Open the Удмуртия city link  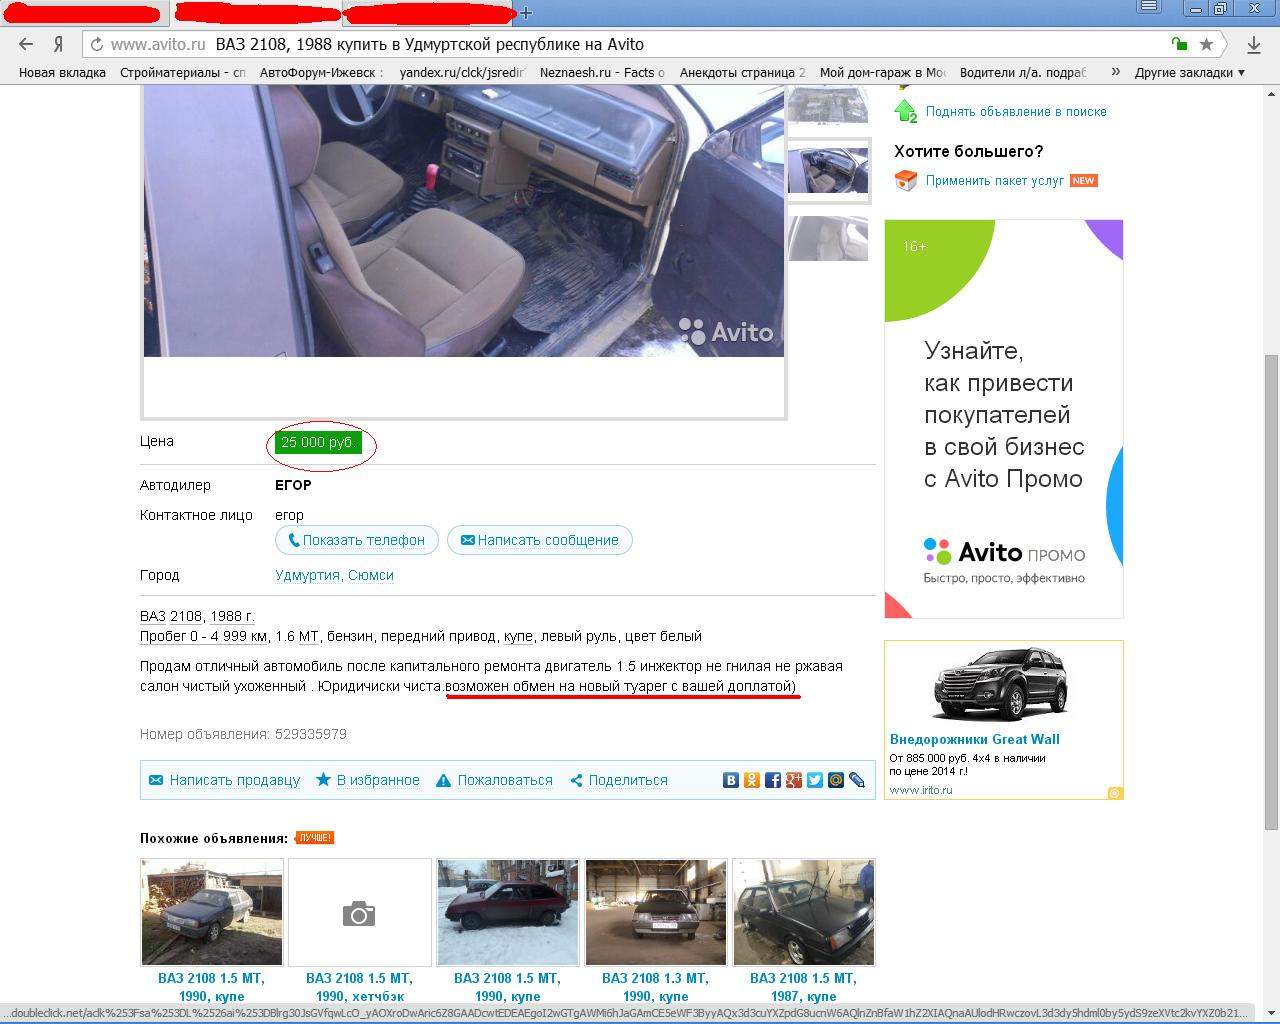[x=308, y=575]
